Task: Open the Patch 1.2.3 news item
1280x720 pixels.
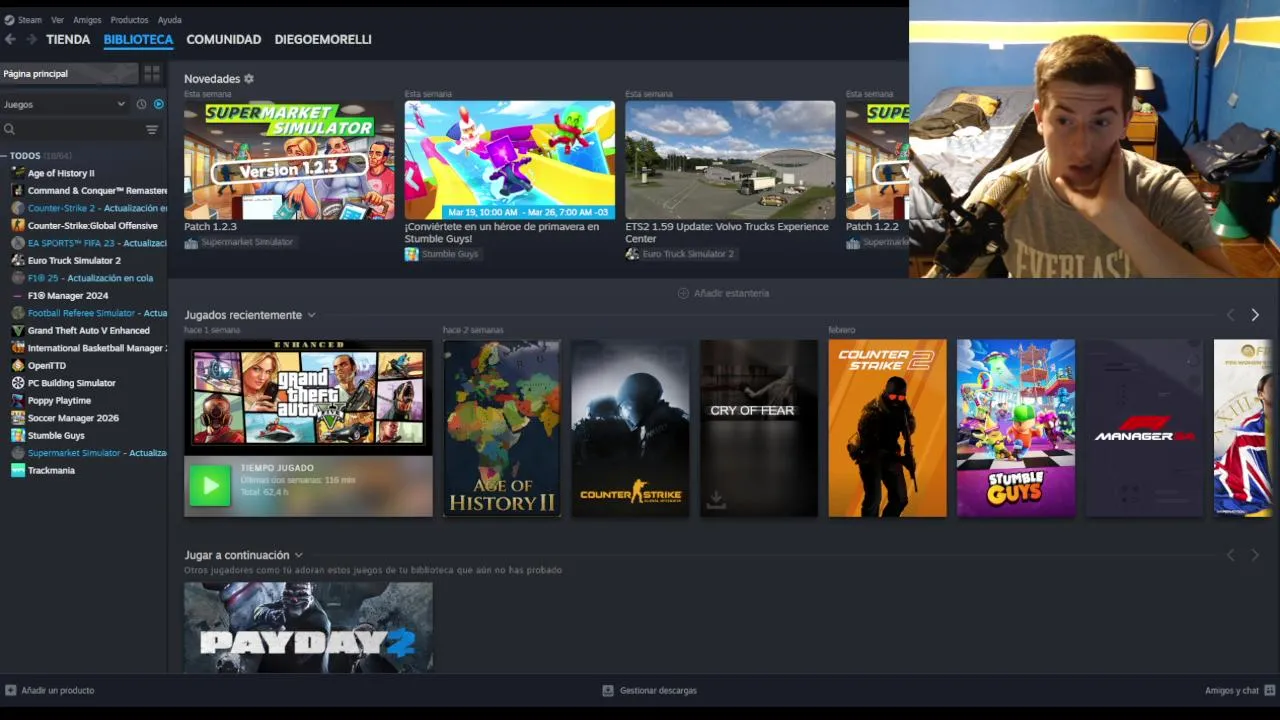Action: [289, 160]
